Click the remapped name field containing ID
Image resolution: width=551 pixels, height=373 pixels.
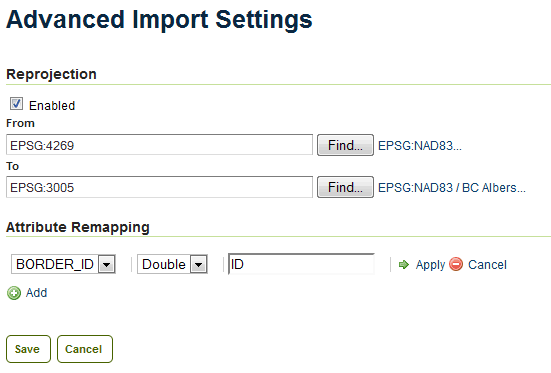[x=301, y=264]
